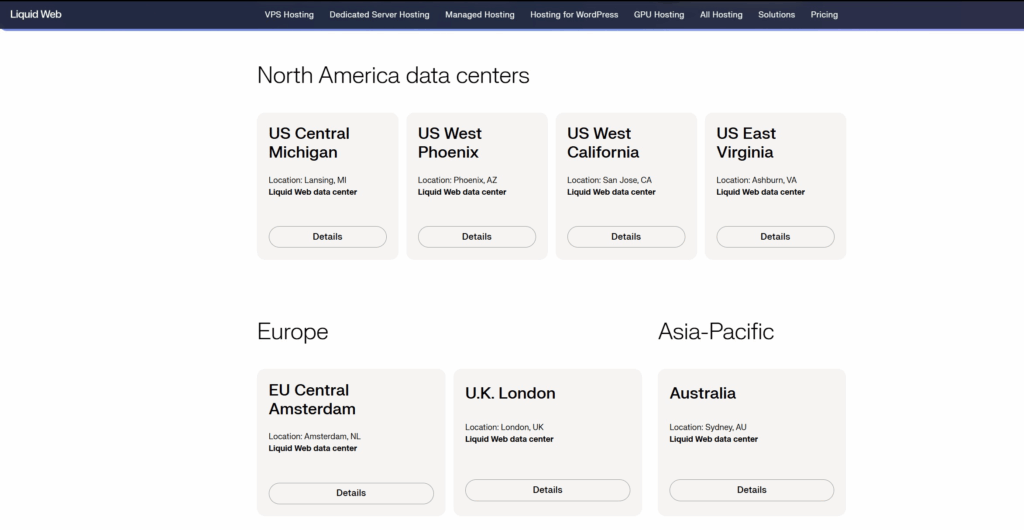This screenshot has width=1024, height=530.
Task: Select Managed Hosting in navigation bar
Action: click(480, 15)
